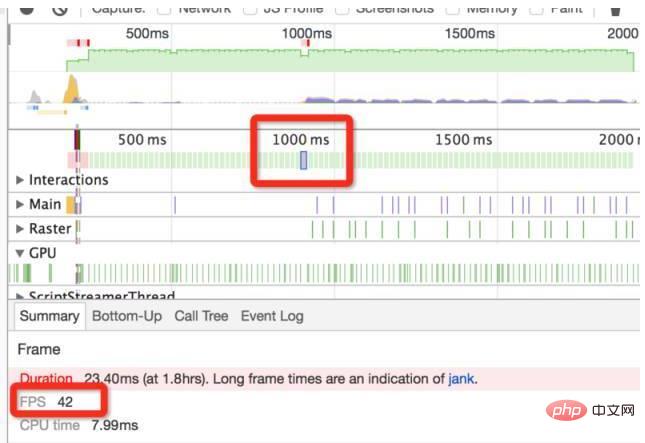Switch to the Summary tab
Screen dimensions: 645x443
(50, 316)
